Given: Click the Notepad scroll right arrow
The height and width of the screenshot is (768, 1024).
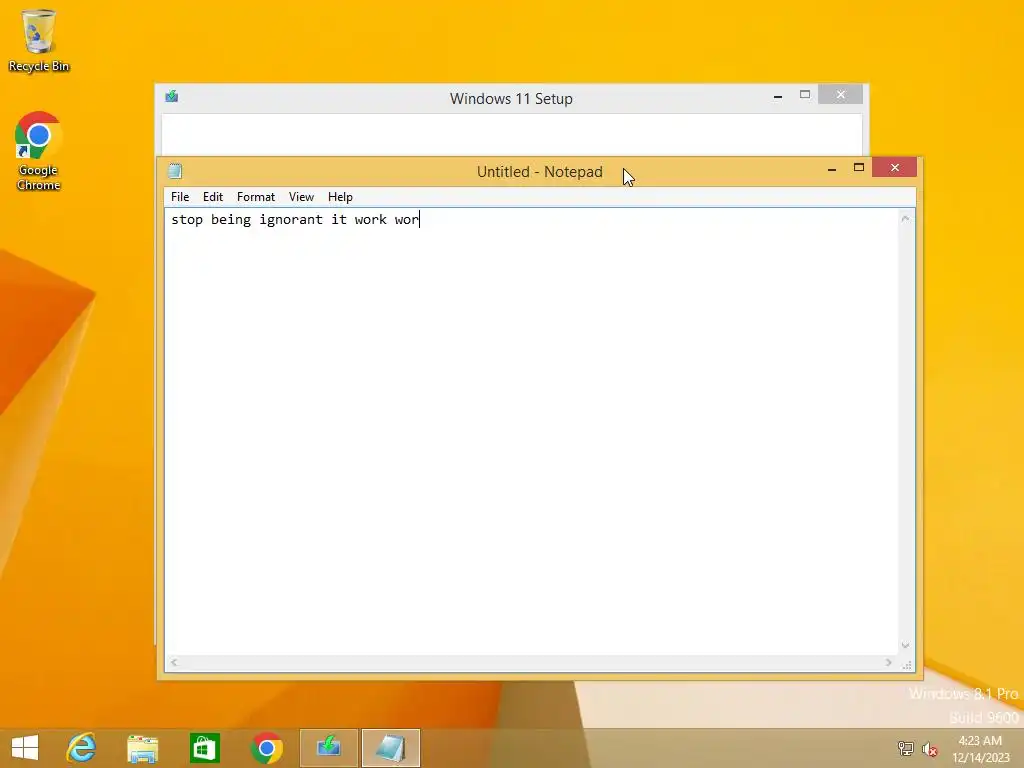Looking at the screenshot, I should click(888, 662).
